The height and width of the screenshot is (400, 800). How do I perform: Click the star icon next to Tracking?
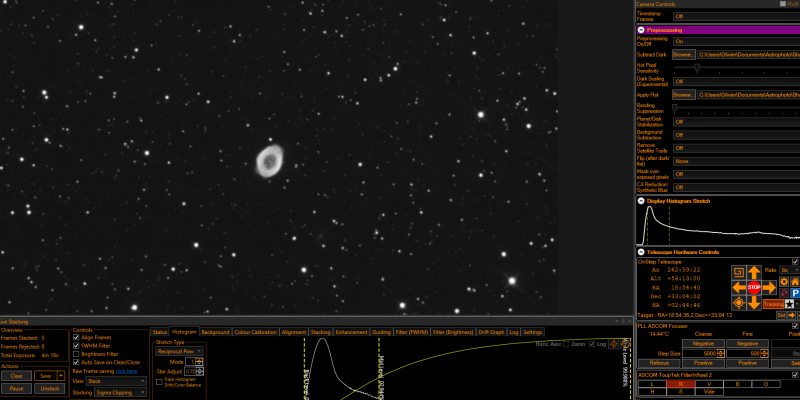coord(789,304)
